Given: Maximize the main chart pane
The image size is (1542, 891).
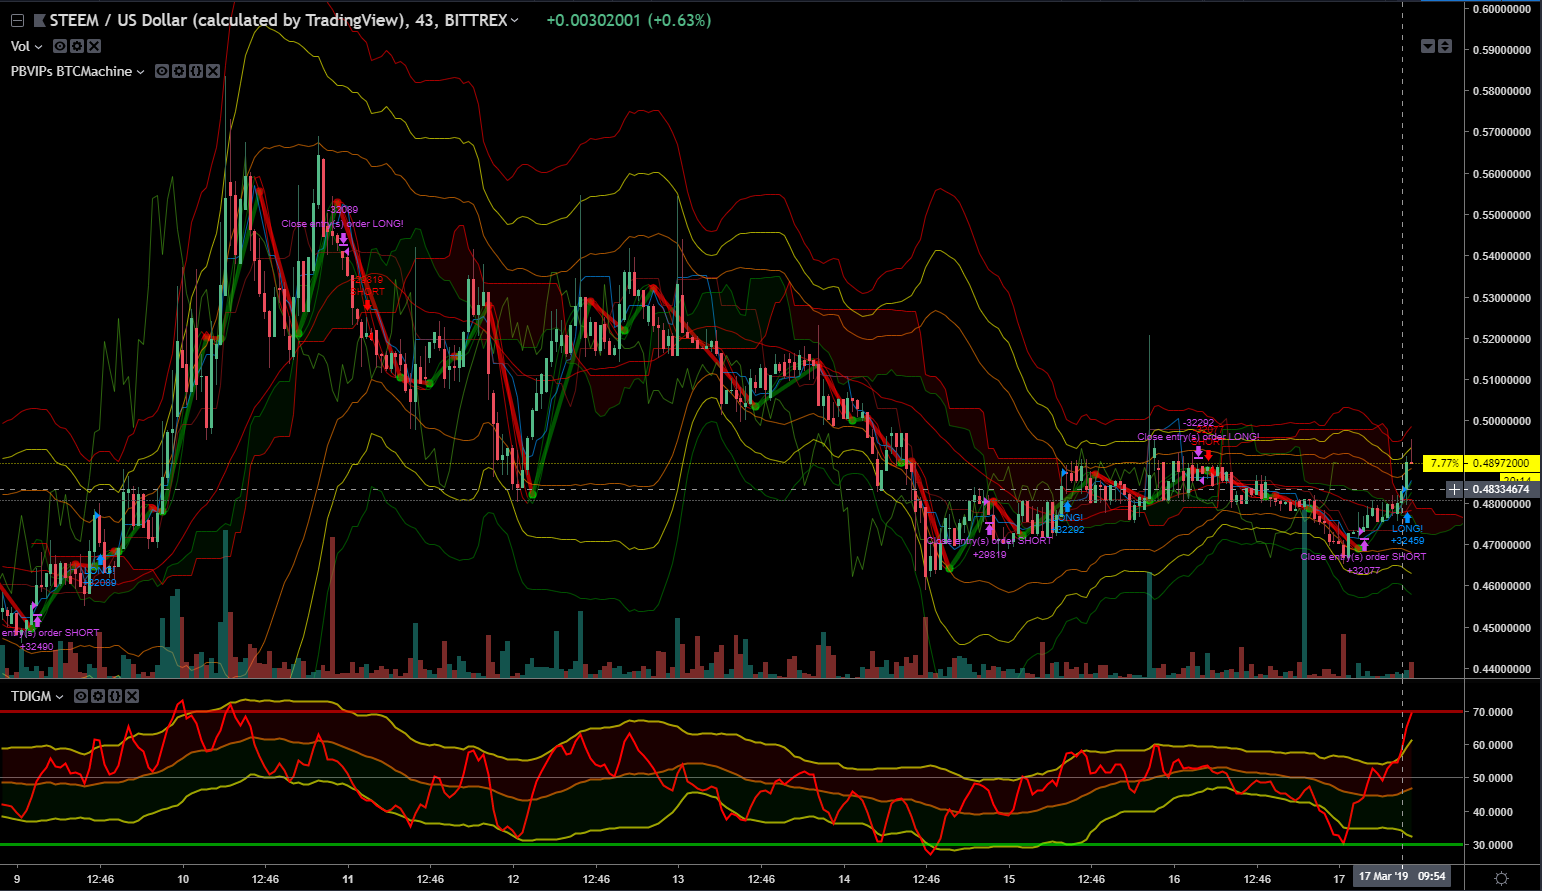Looking at the screenshot, I should pyautogui.click(x=1445, y=46).
